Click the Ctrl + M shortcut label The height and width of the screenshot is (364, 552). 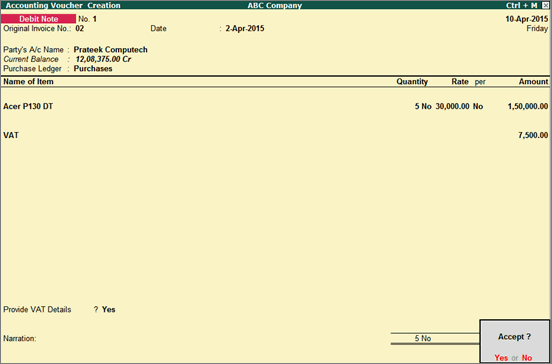pos(522,5)
